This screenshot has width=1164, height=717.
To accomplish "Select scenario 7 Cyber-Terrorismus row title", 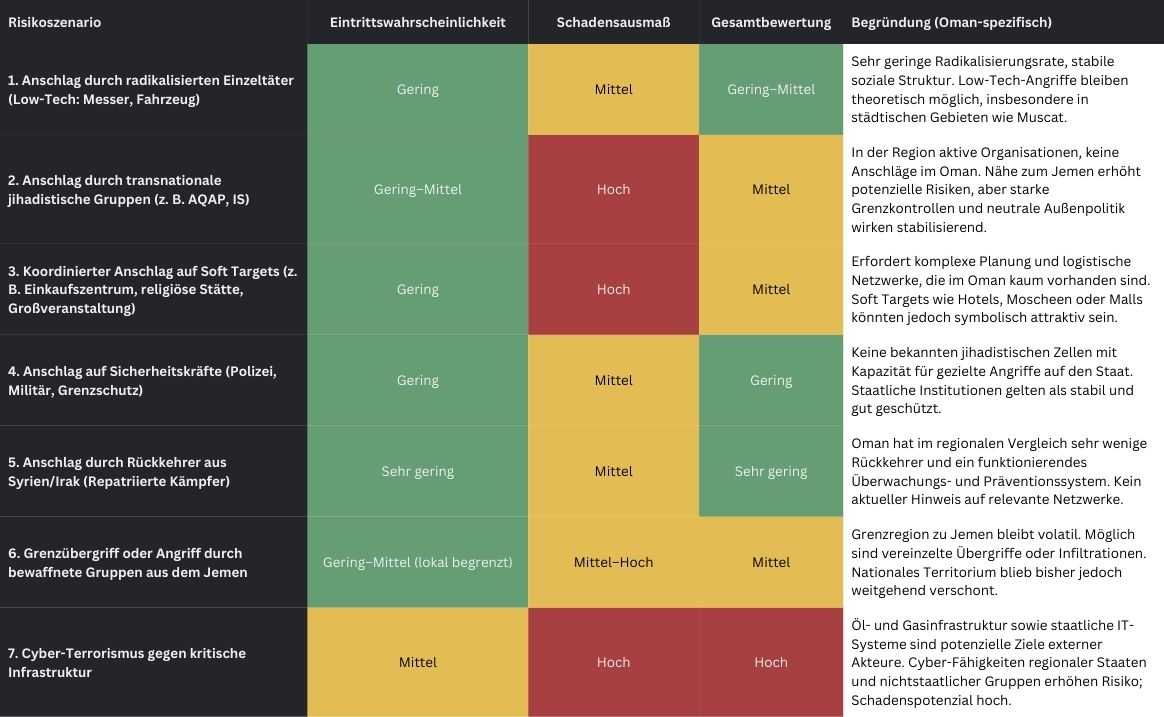I will pos(127,662).
